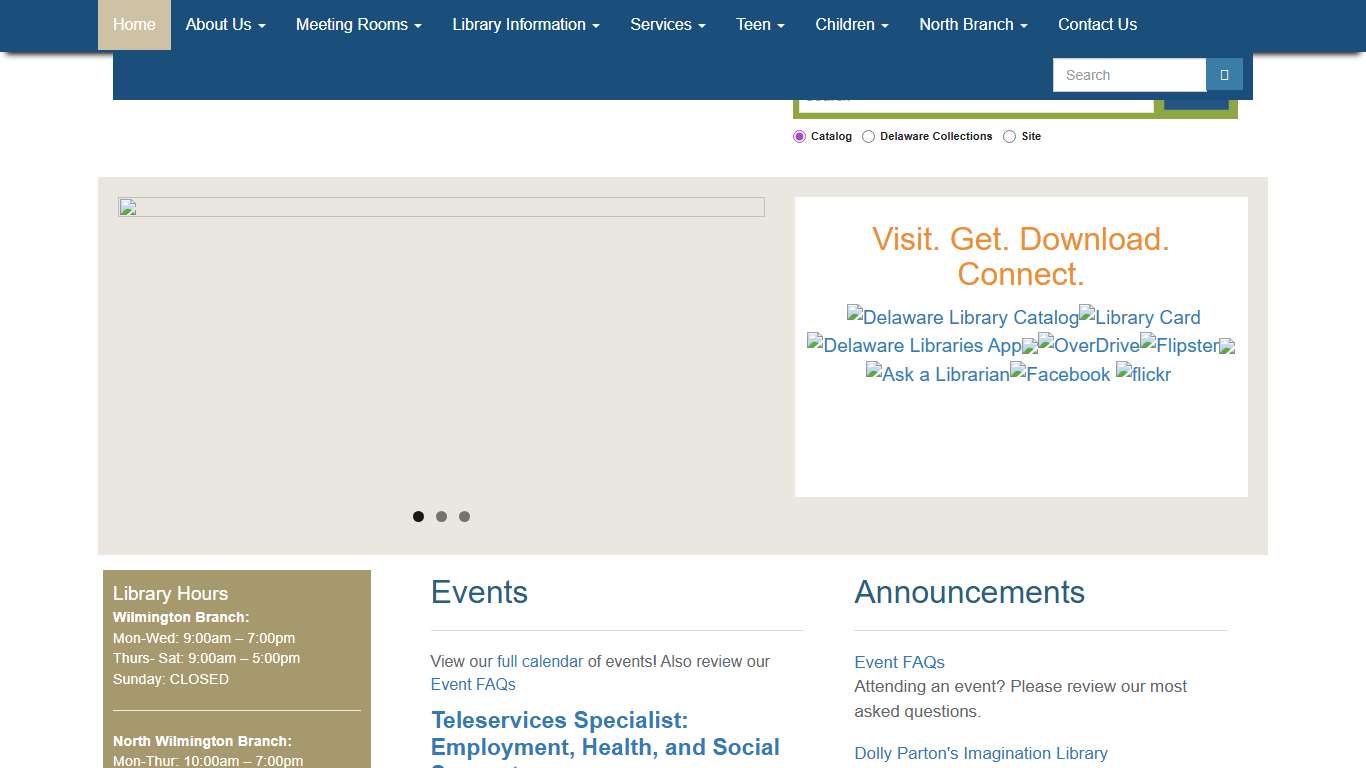Open the Delaware Libraries App icon

[913, 345]
